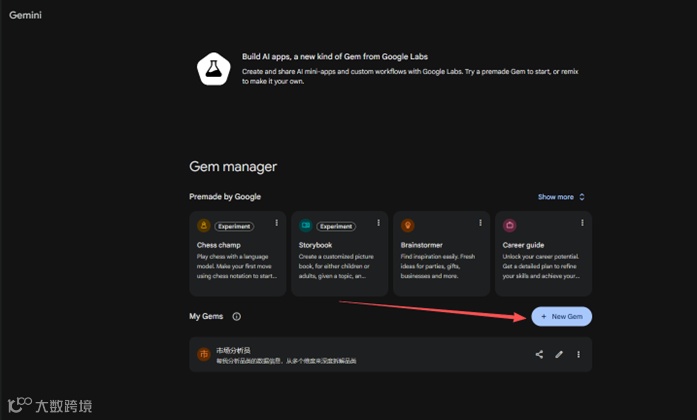The image size is (697, 420).
Task: Open the Storybook Gem card
Action: click(340, 253)
